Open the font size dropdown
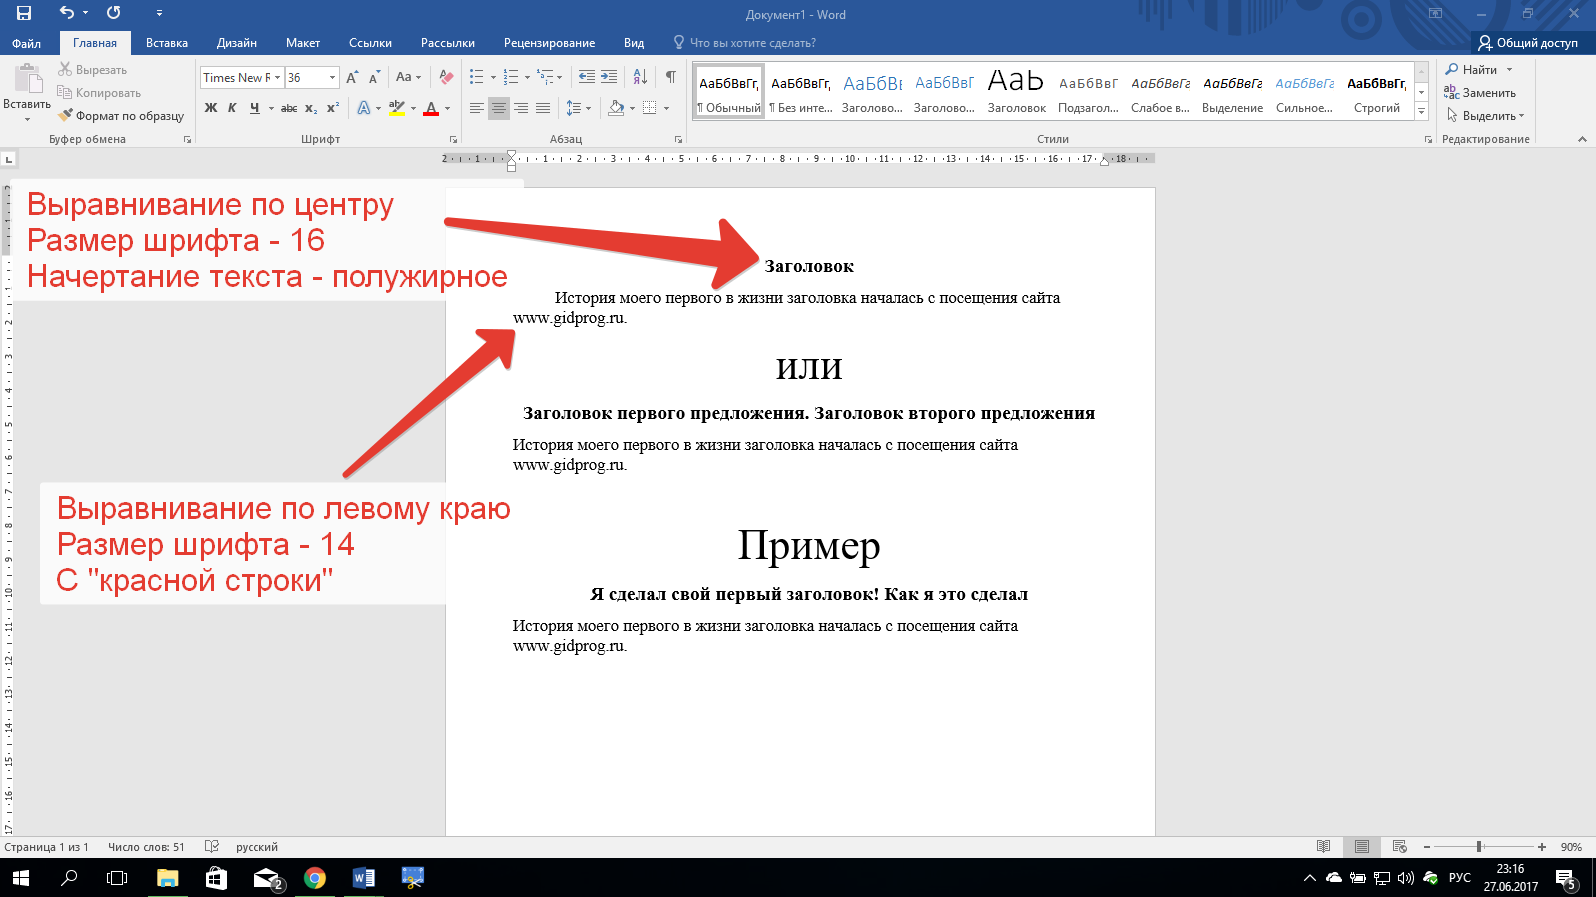 [332, 77]
